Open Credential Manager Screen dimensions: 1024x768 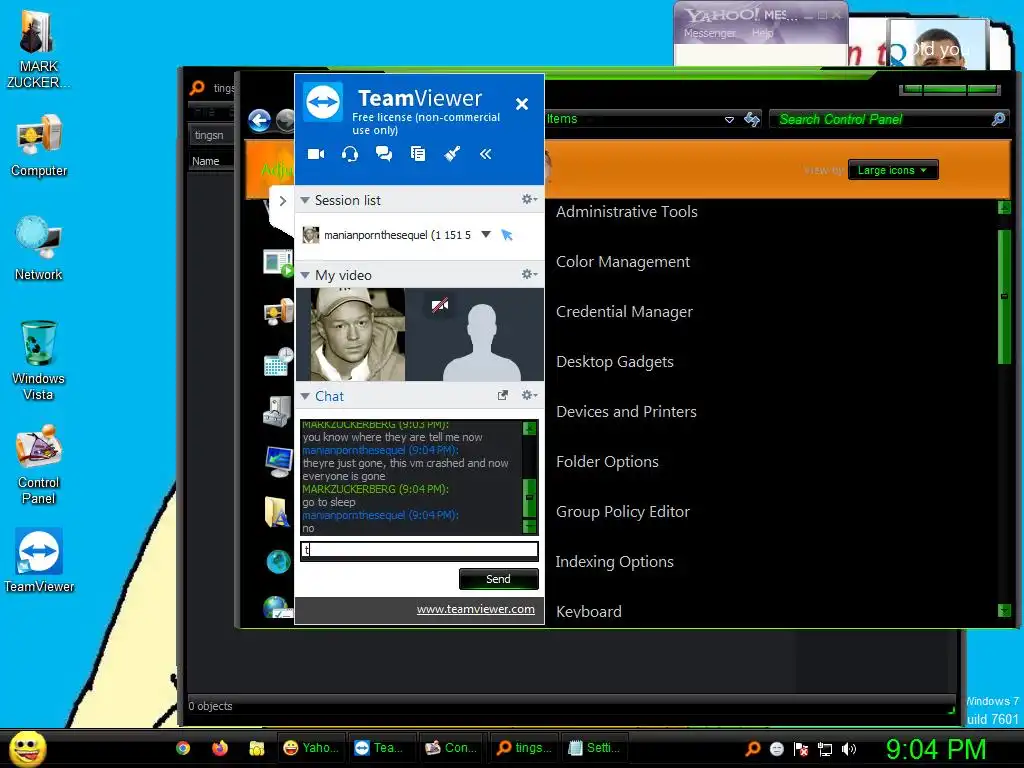coord(624,312)
